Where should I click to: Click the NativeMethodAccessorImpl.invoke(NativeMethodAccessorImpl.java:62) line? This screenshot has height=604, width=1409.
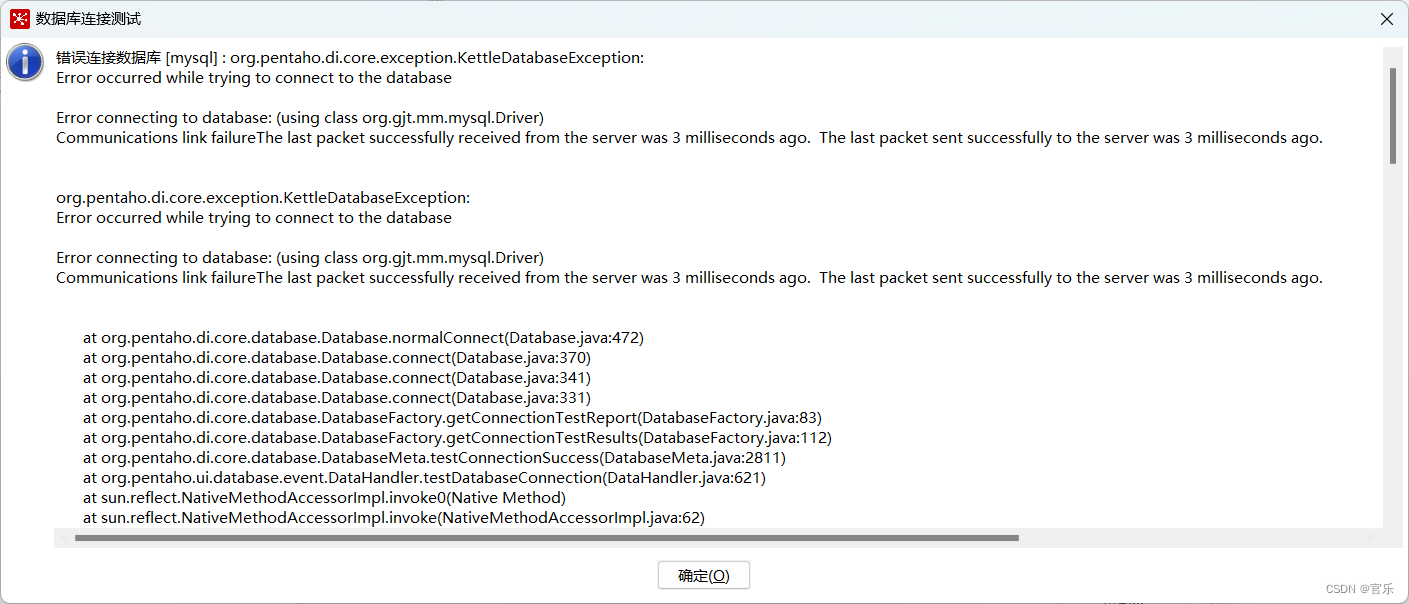394,518
